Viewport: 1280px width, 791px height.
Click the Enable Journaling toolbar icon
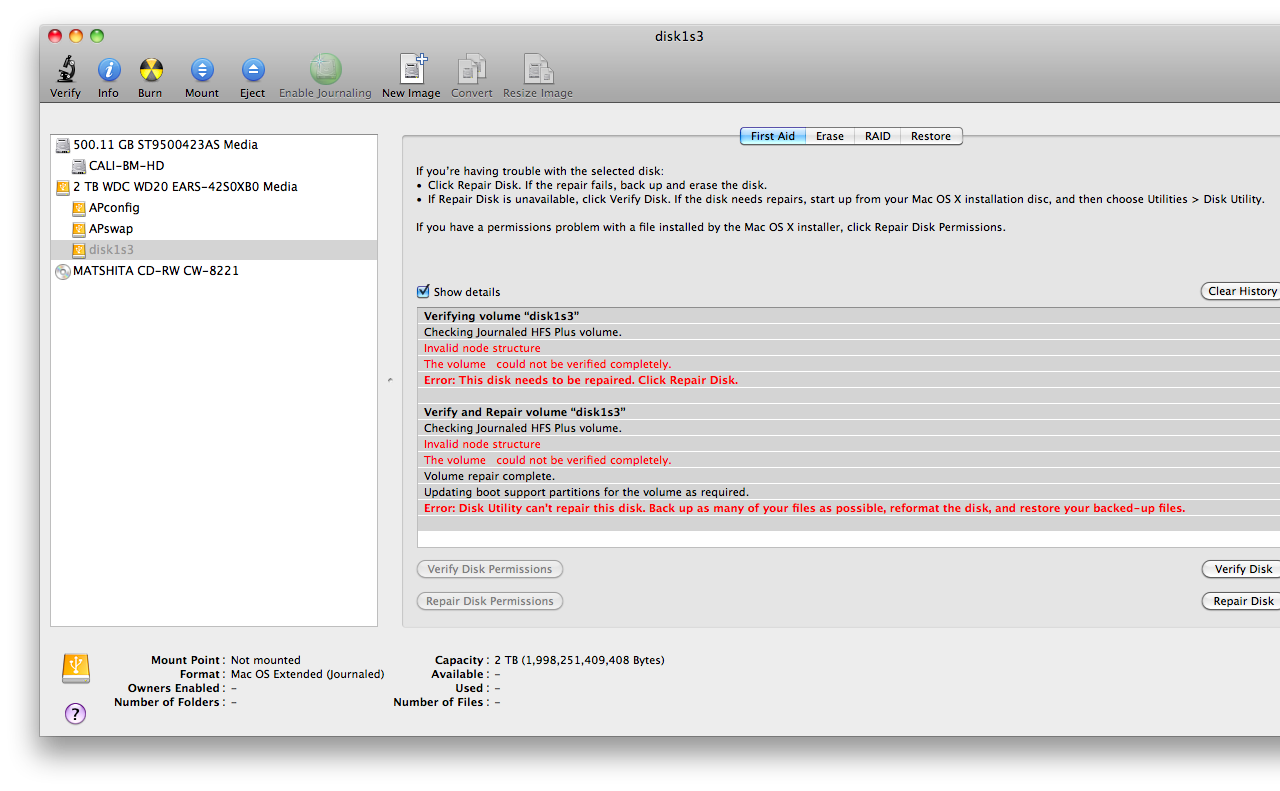(325, 69)
